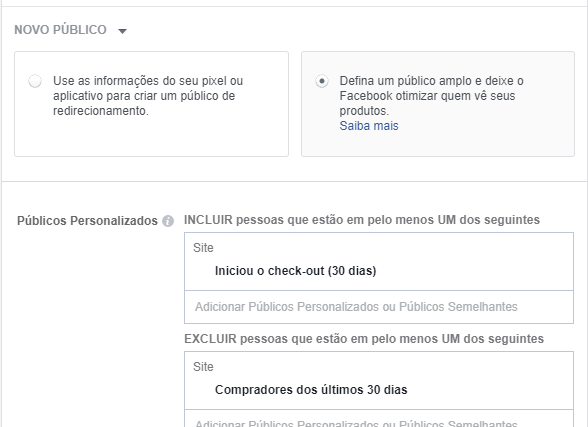Image resolution: width=588 pixels, height=427 pixels.
Task: Click the Públicos Personalizados label
Action: (x=87, y=221)
